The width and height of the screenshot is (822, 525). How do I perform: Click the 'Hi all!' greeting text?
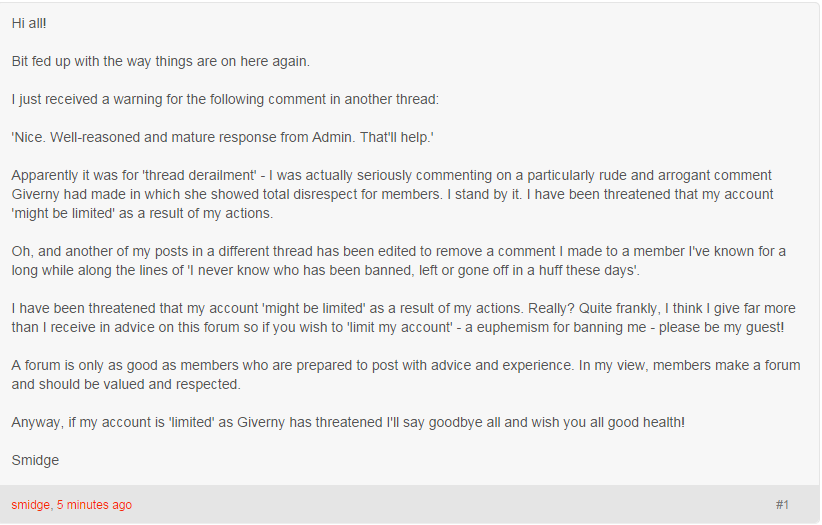(29, 24)
